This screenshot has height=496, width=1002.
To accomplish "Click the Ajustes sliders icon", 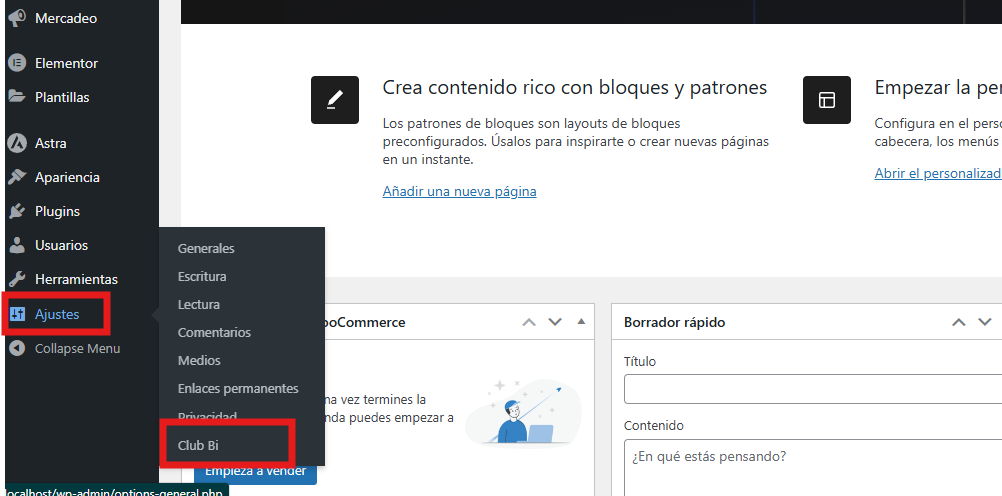I will [x=17, y=314].
